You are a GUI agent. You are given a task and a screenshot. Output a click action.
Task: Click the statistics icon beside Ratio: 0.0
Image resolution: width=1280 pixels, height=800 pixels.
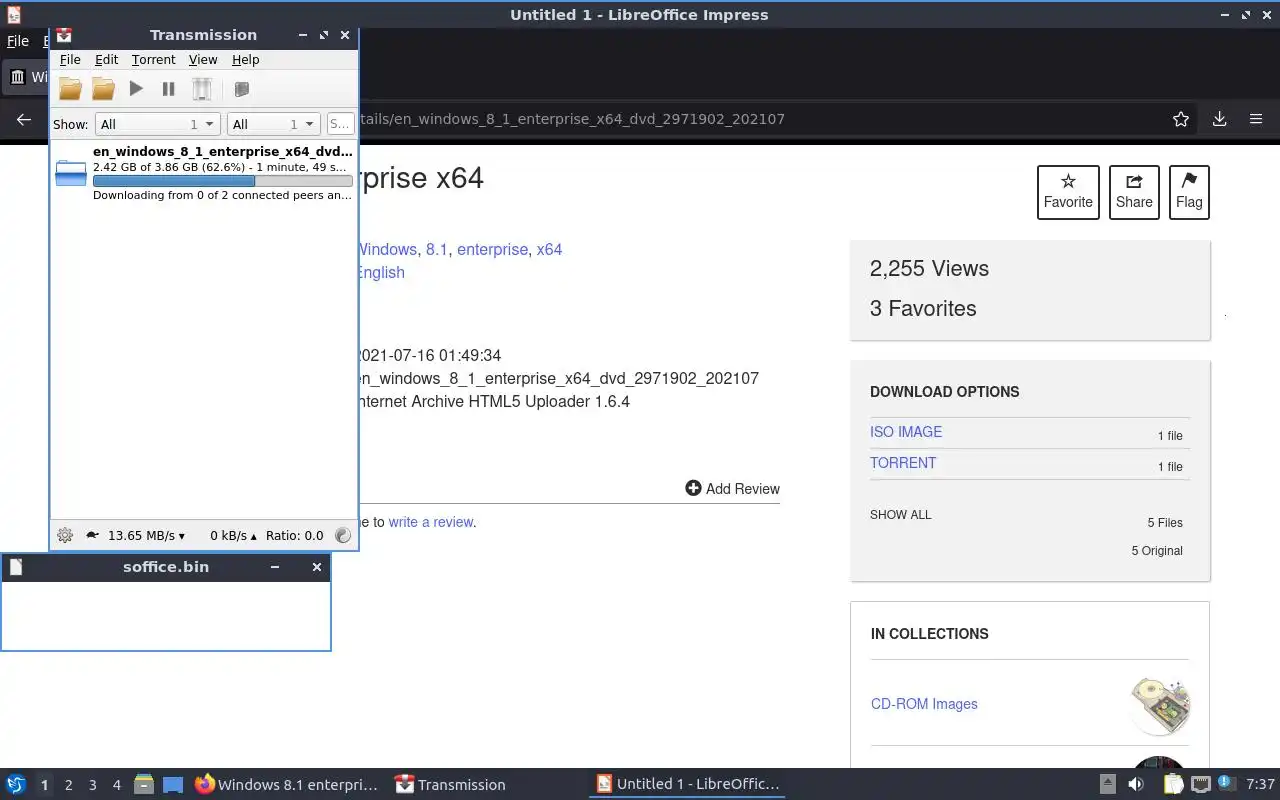pos(343,535)
